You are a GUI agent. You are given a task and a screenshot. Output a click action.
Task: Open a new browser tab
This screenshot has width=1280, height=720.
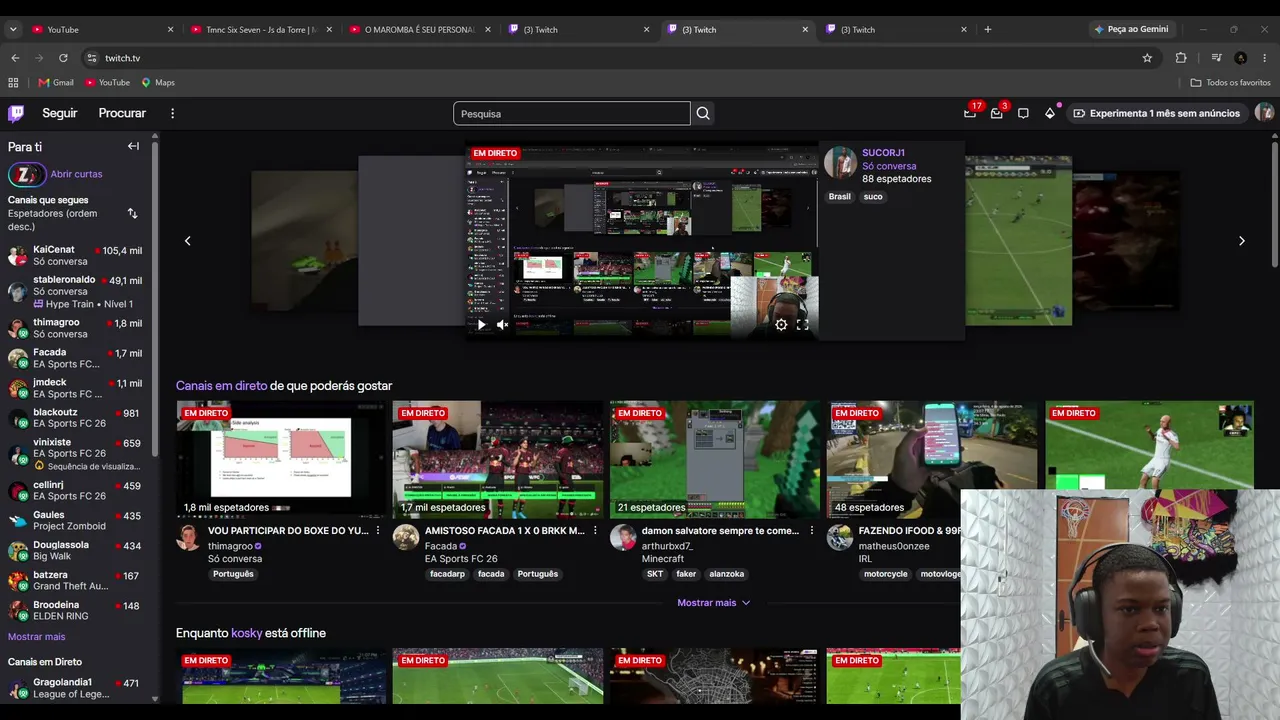point(988,30)
